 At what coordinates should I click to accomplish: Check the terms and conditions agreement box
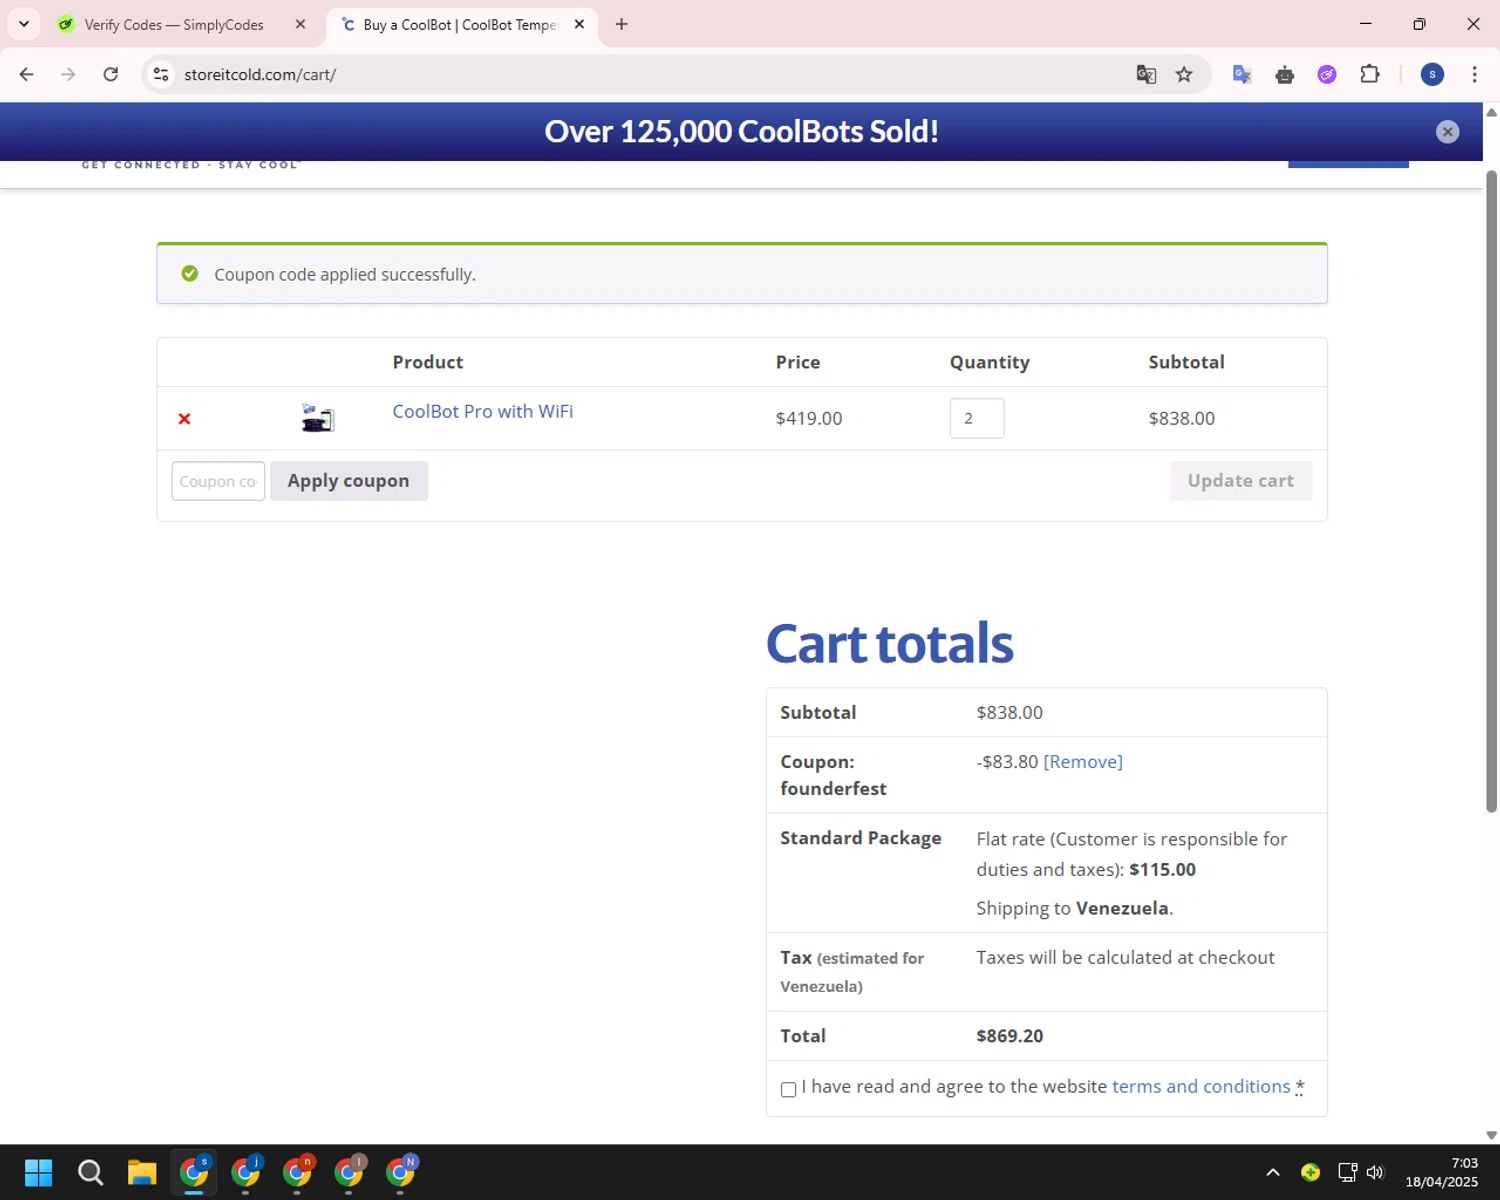coord(788,1089)
